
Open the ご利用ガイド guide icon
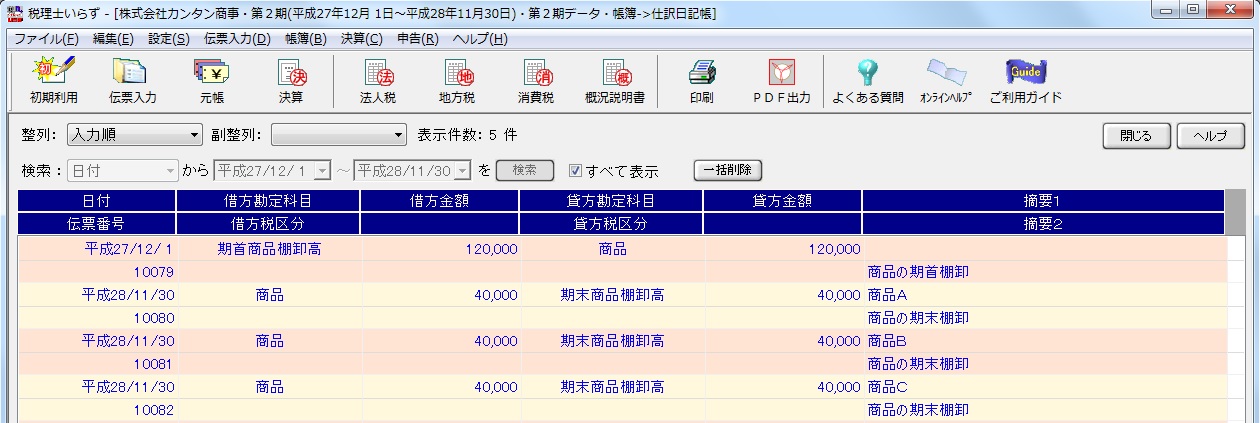(x=1025, y=80)
